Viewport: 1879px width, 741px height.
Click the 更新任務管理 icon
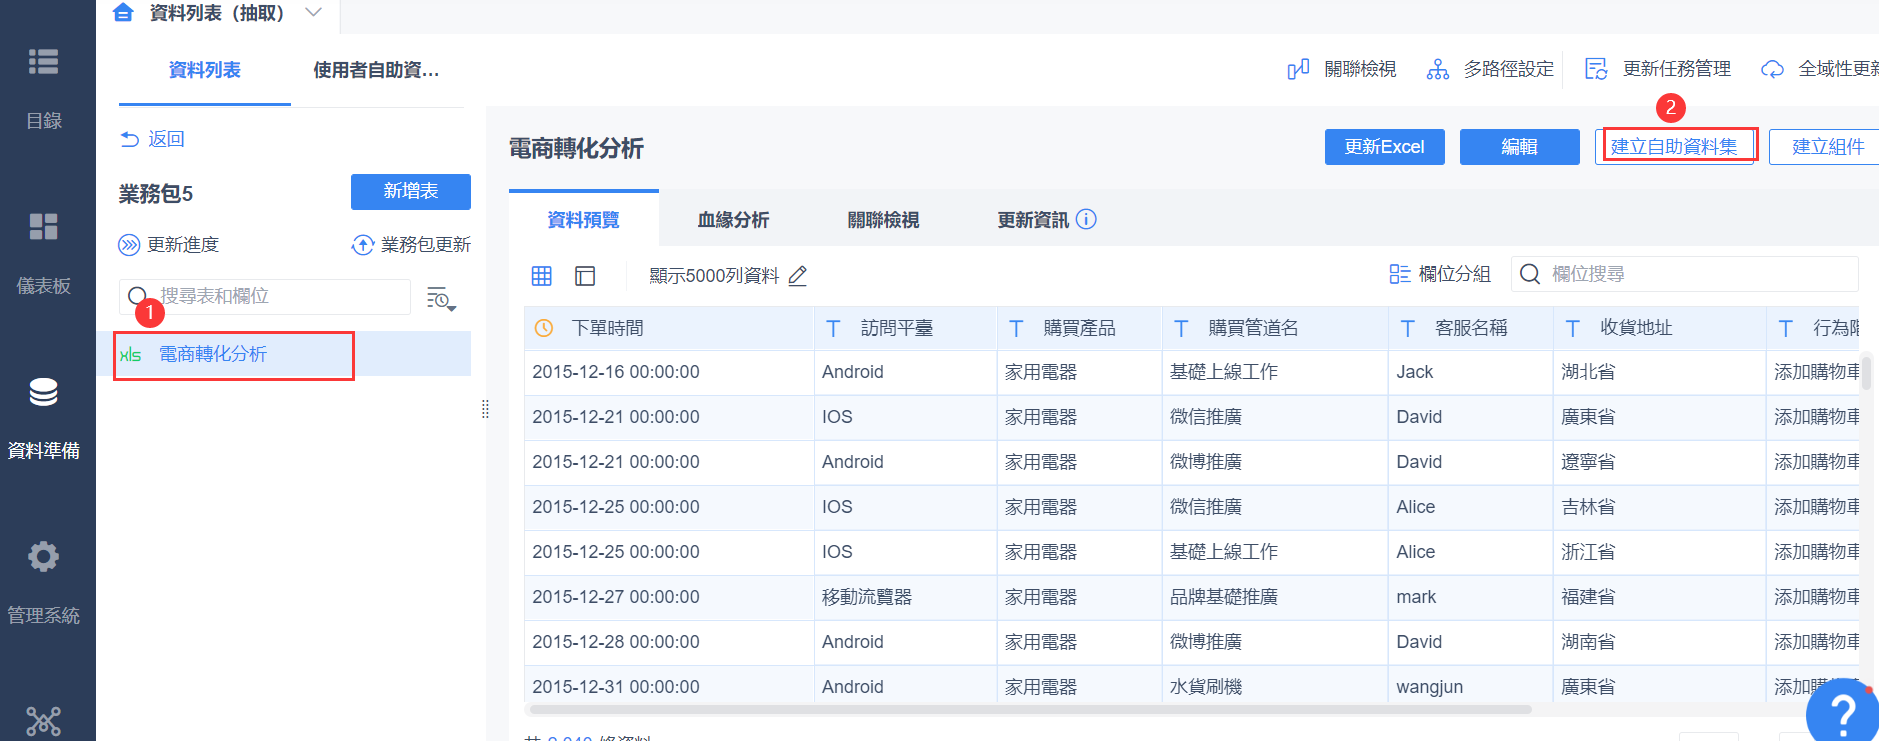pyautogui.click(x=1596, y=69)
